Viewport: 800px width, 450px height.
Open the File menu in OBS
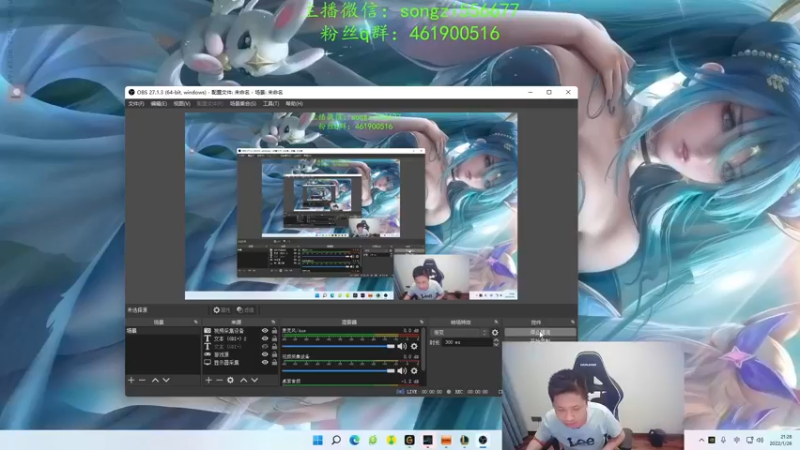pos(136,104)
